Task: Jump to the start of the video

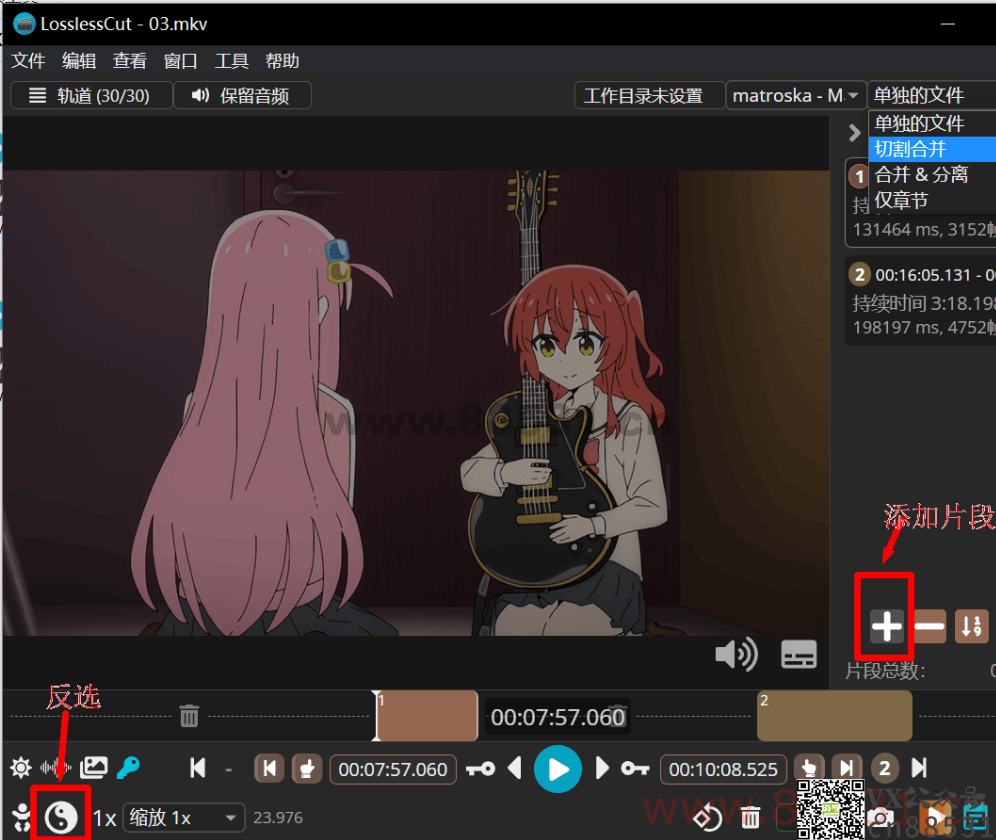Action: click(x=198, y=768)
